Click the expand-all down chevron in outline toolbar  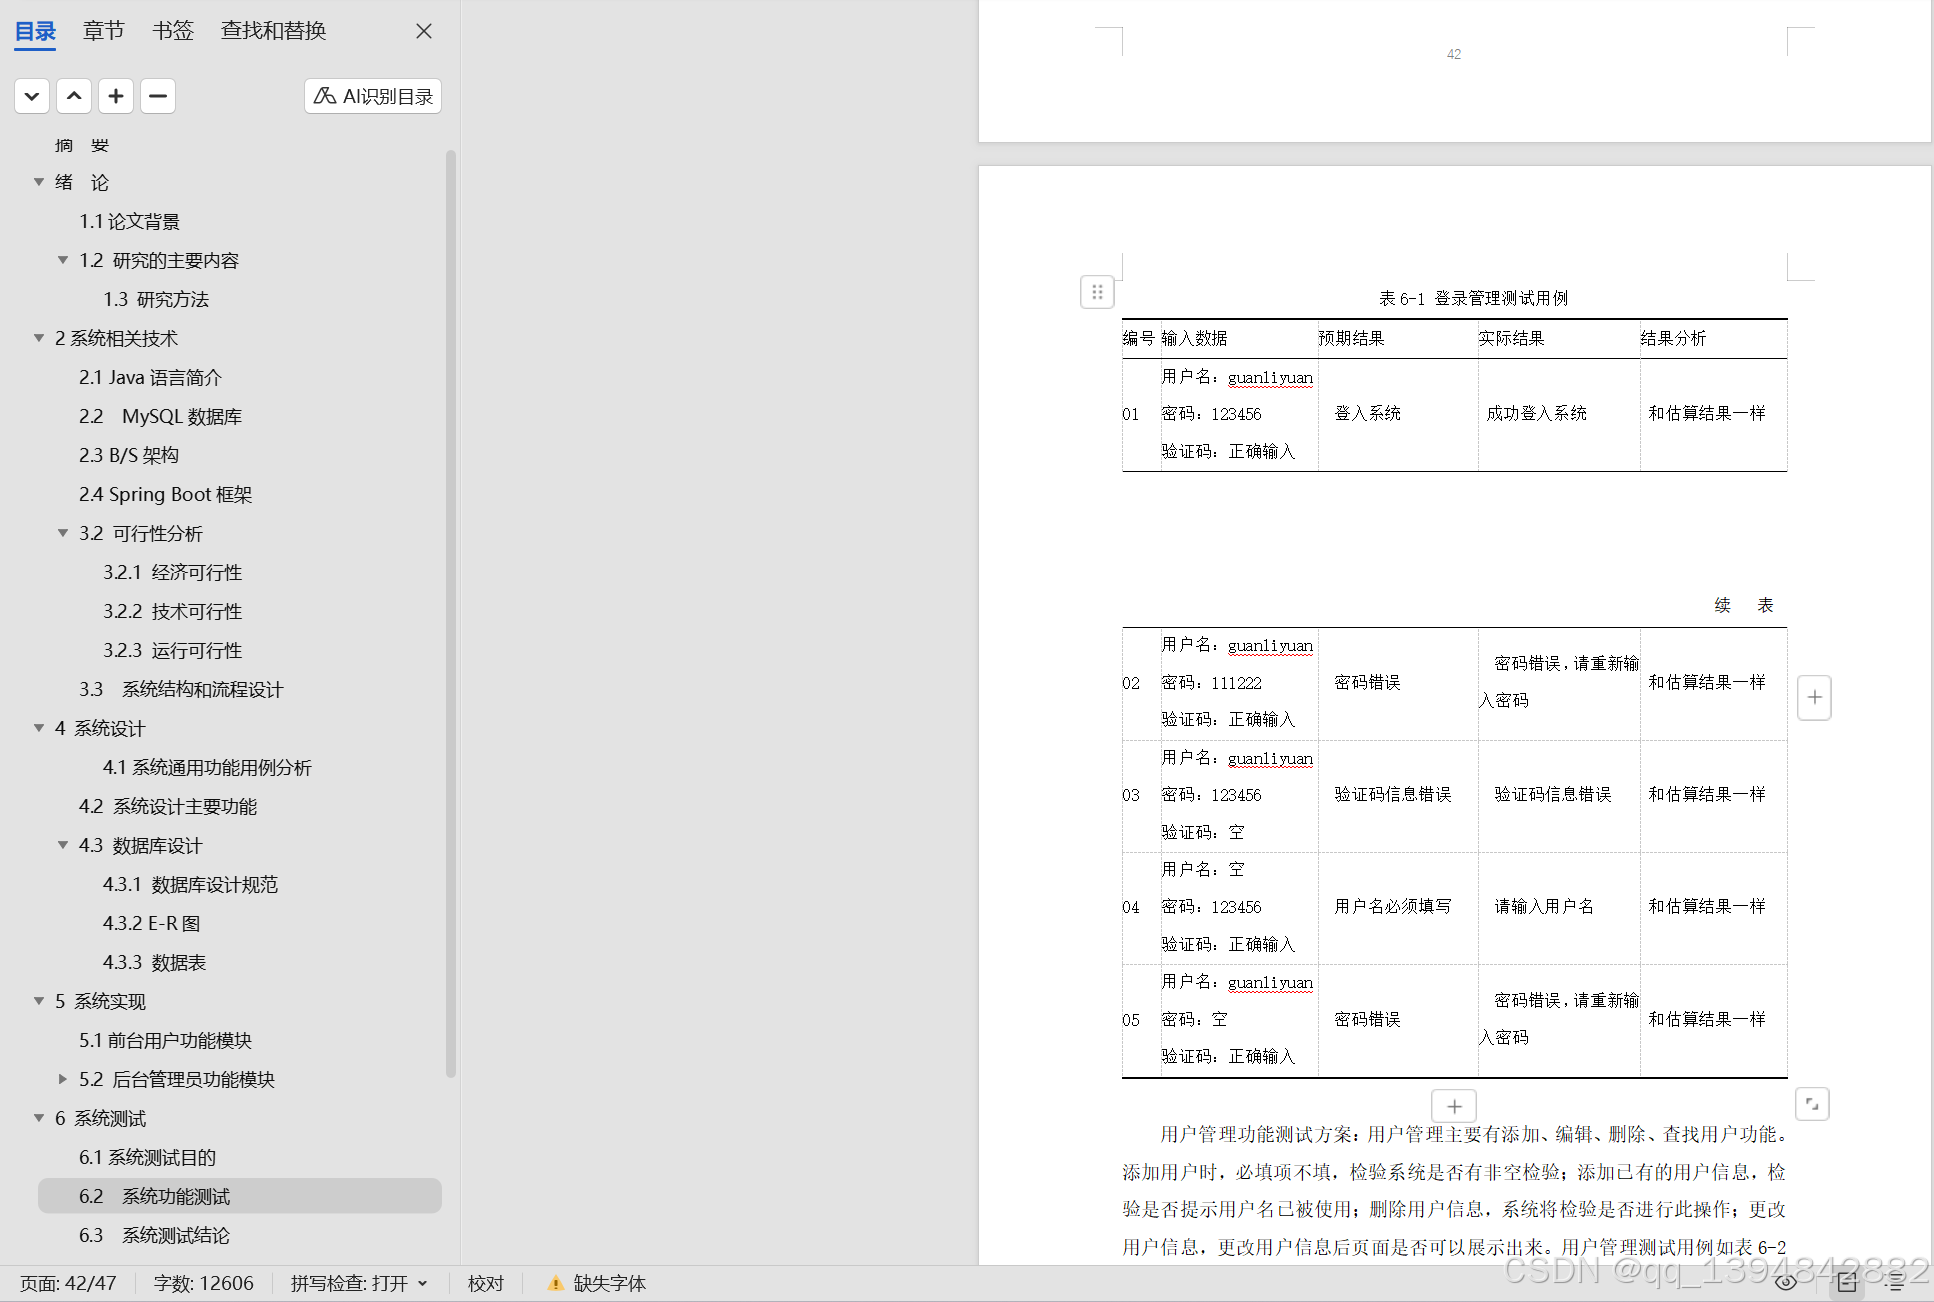click(x=32, y=96)
